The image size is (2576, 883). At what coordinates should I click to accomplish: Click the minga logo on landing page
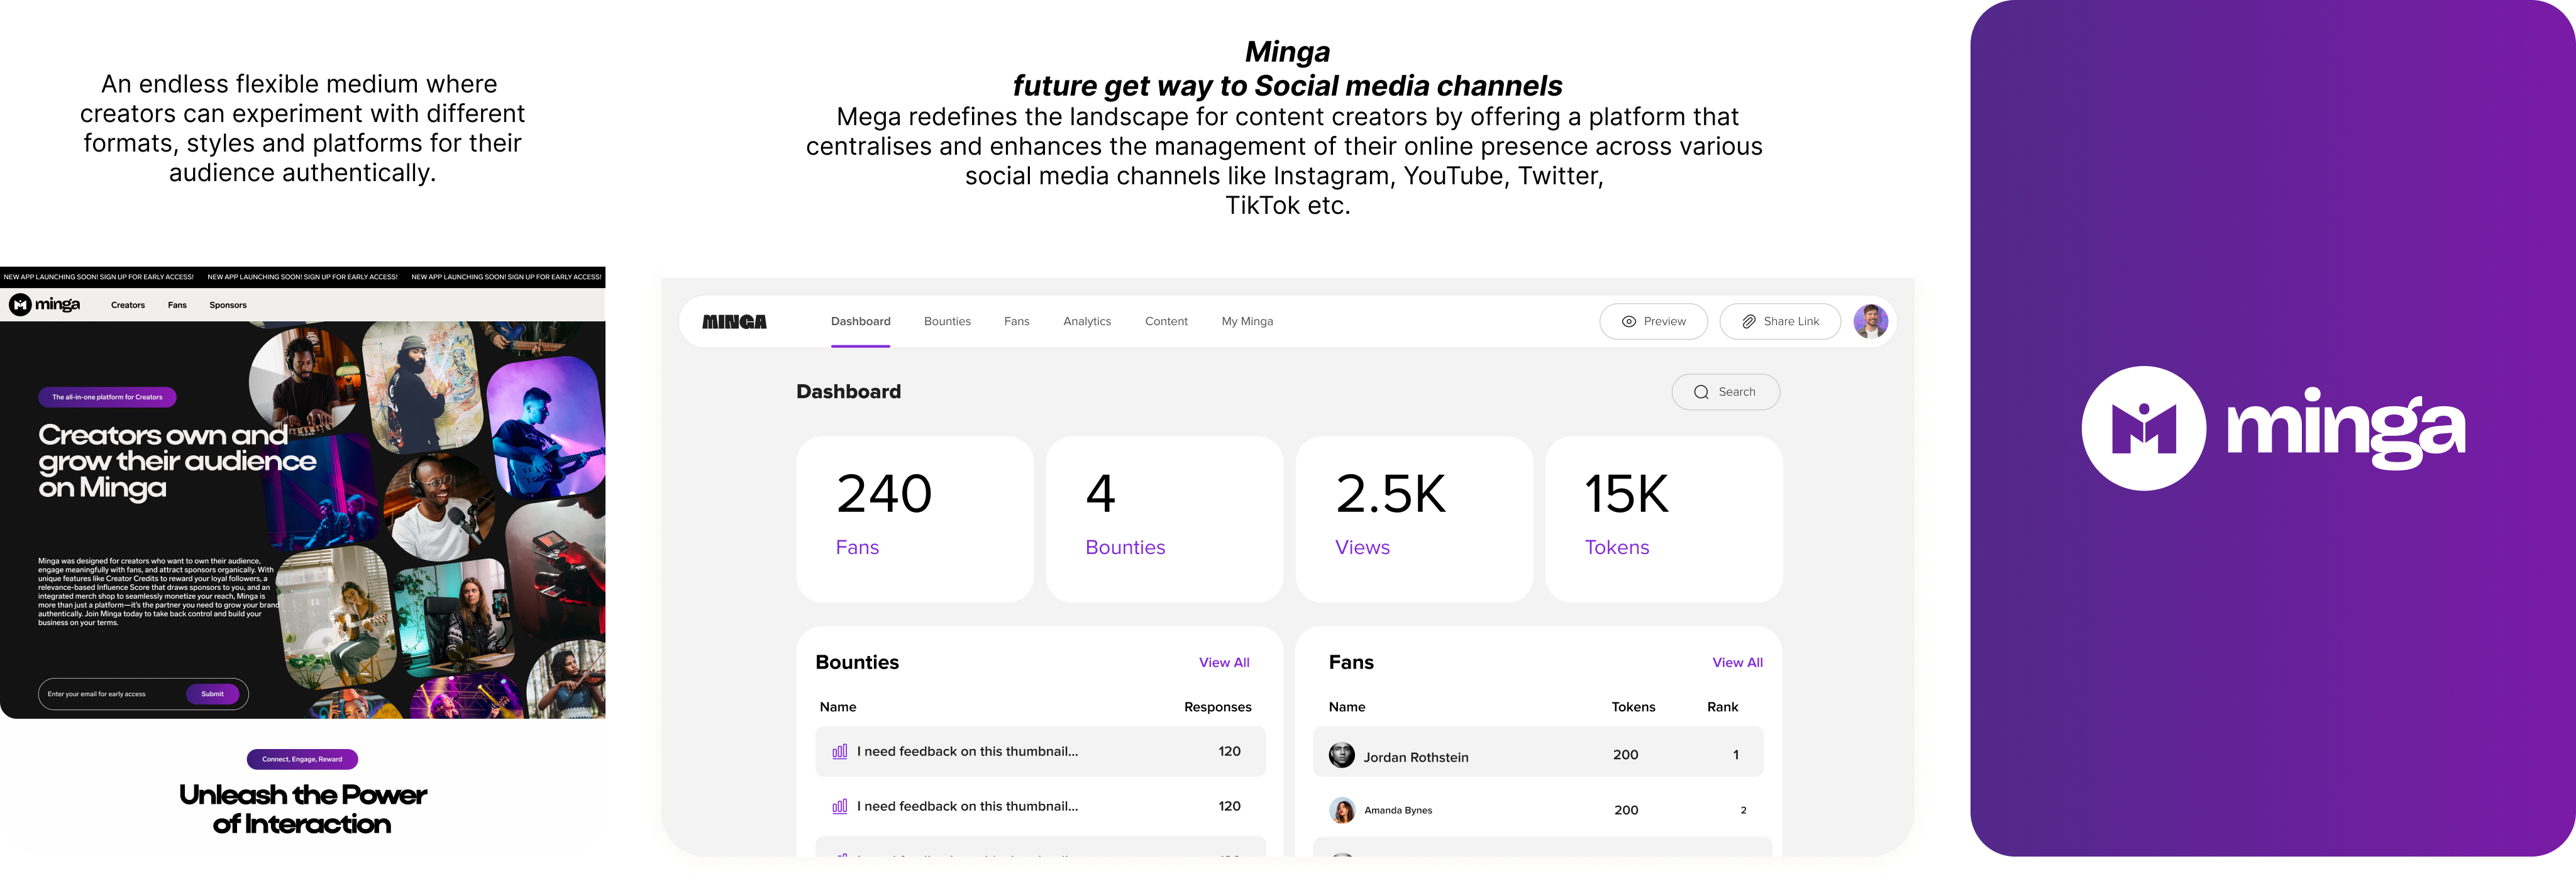pyautogui.click(x=45, y=305)
